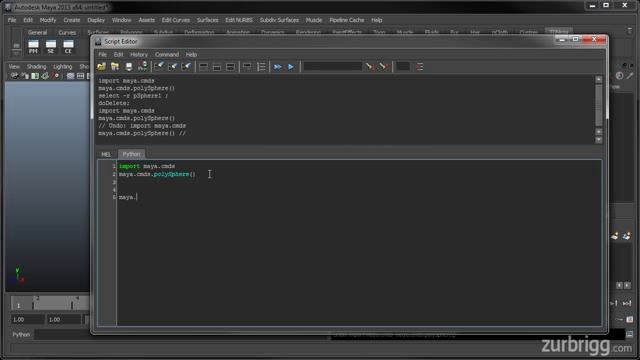This screenshot has height=360, width=640.
Task: Toggle Show Line Numbers in Script Editor
Action: (x=261, y=67)
